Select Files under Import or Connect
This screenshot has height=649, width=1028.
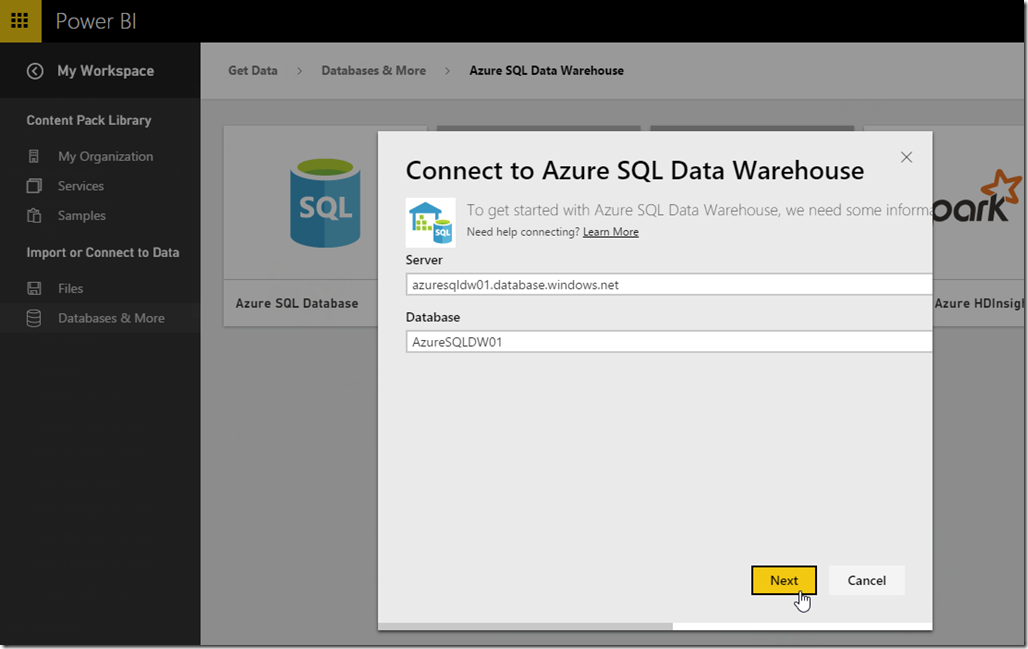70,288
